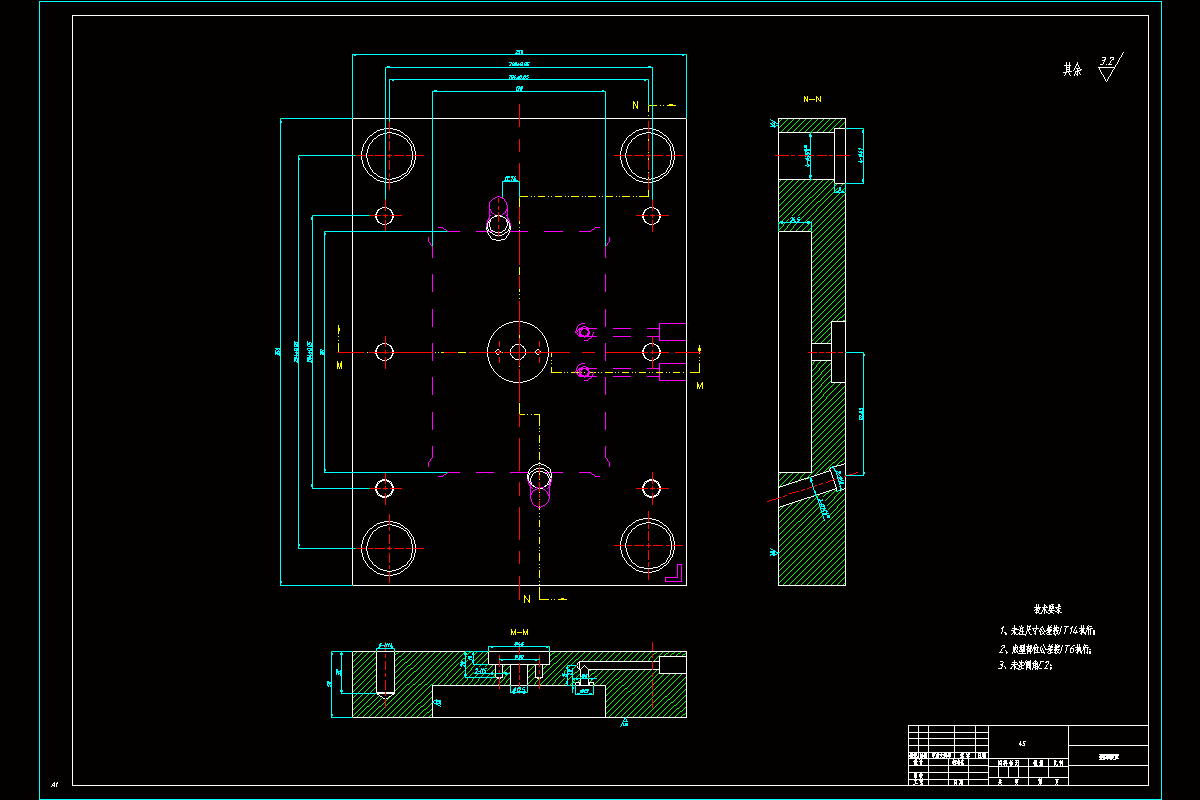Select the large guide hole at plate's lower-left corner
The image size is (1200, 800).
coord(389,547)
